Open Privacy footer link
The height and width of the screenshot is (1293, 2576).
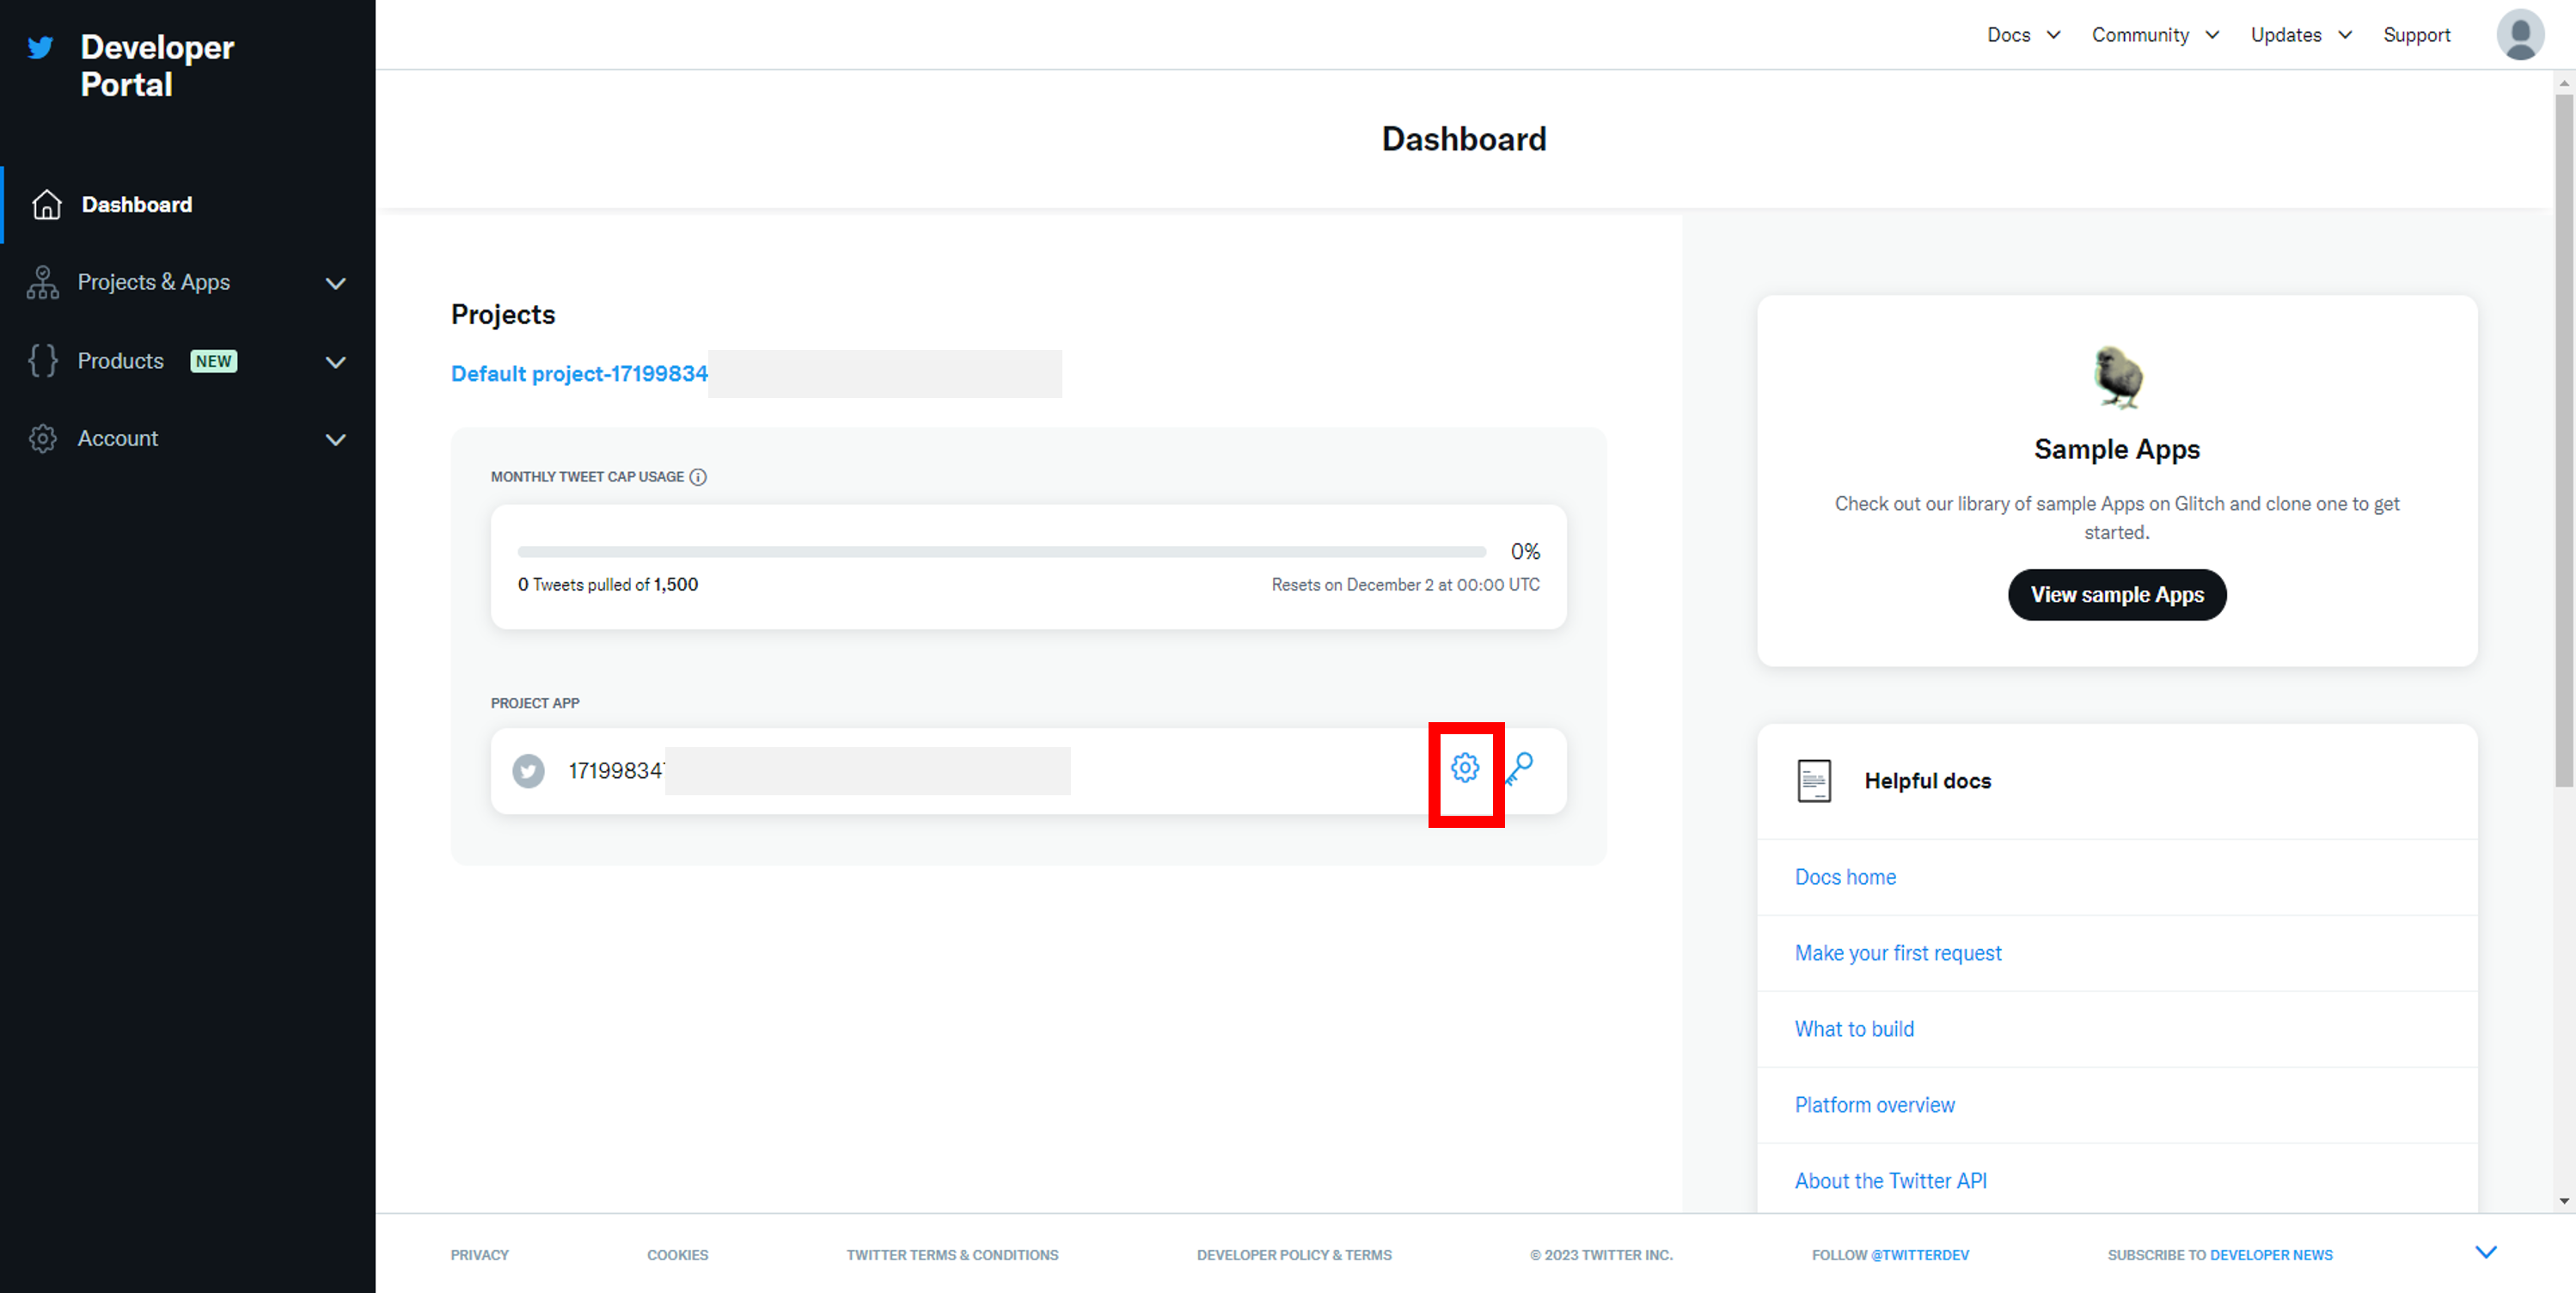click(479, 1255)
